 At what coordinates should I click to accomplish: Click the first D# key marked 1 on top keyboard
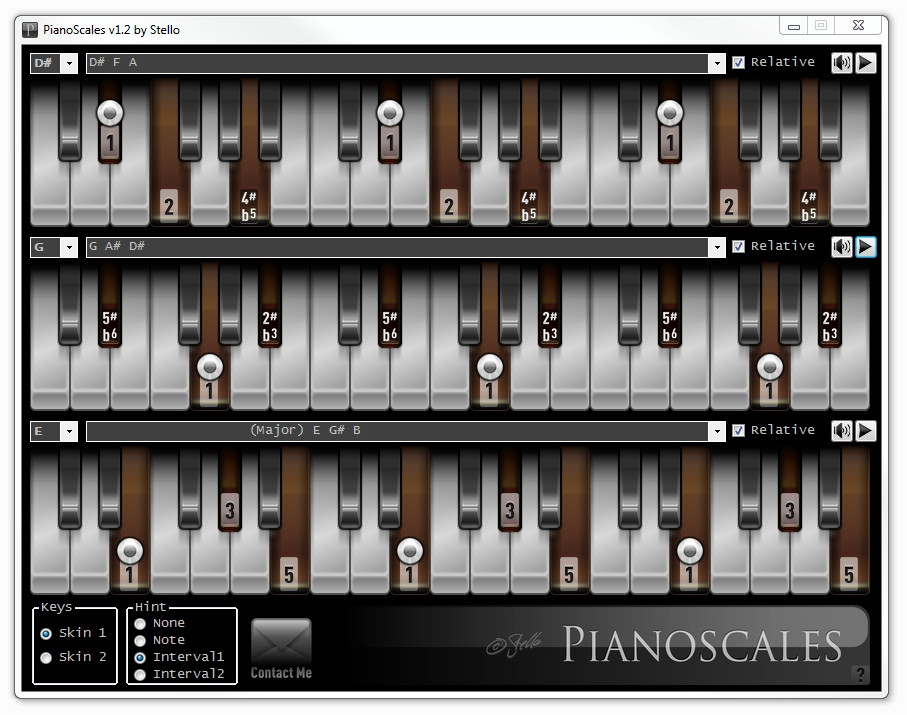pyautogui.click(x=110, y=121)
